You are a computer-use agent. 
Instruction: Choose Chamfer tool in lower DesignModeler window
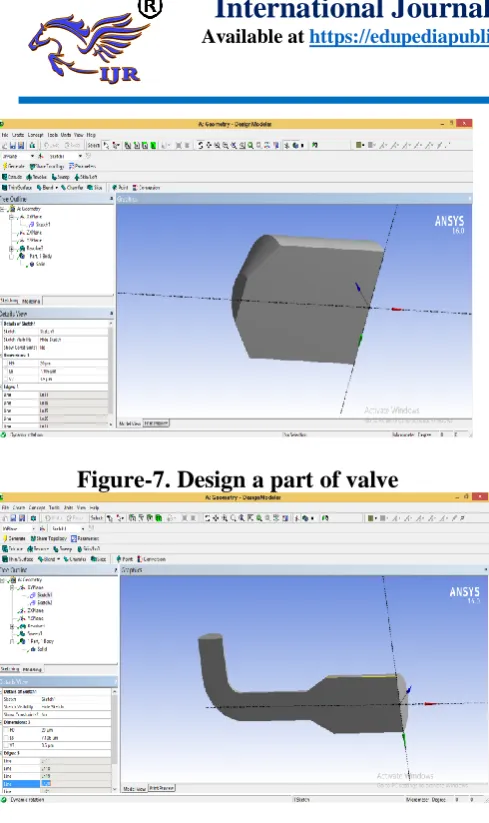point(75,559)
